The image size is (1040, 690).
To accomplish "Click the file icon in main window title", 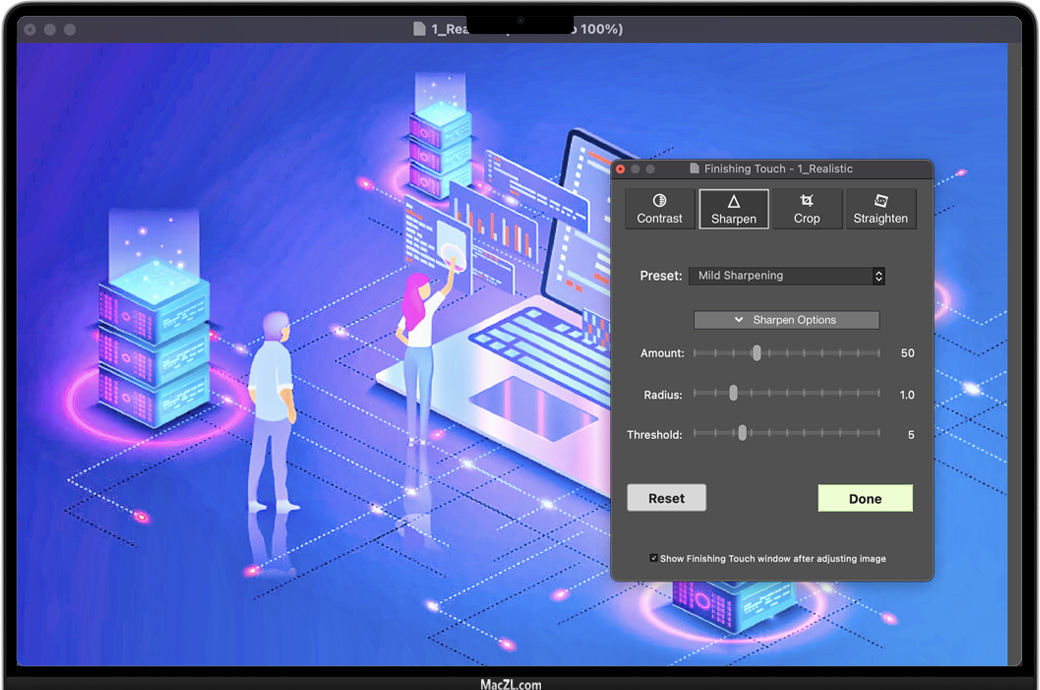I will (x=419, y=29).
